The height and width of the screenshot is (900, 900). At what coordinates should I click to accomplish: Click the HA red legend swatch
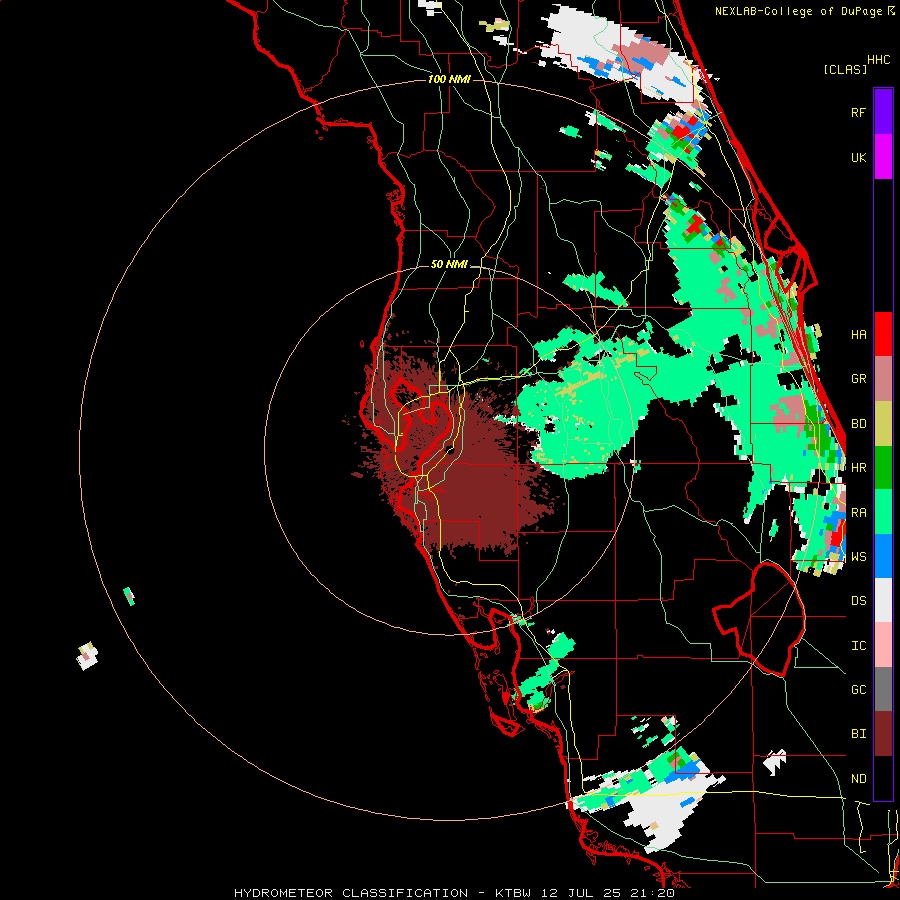883,334
